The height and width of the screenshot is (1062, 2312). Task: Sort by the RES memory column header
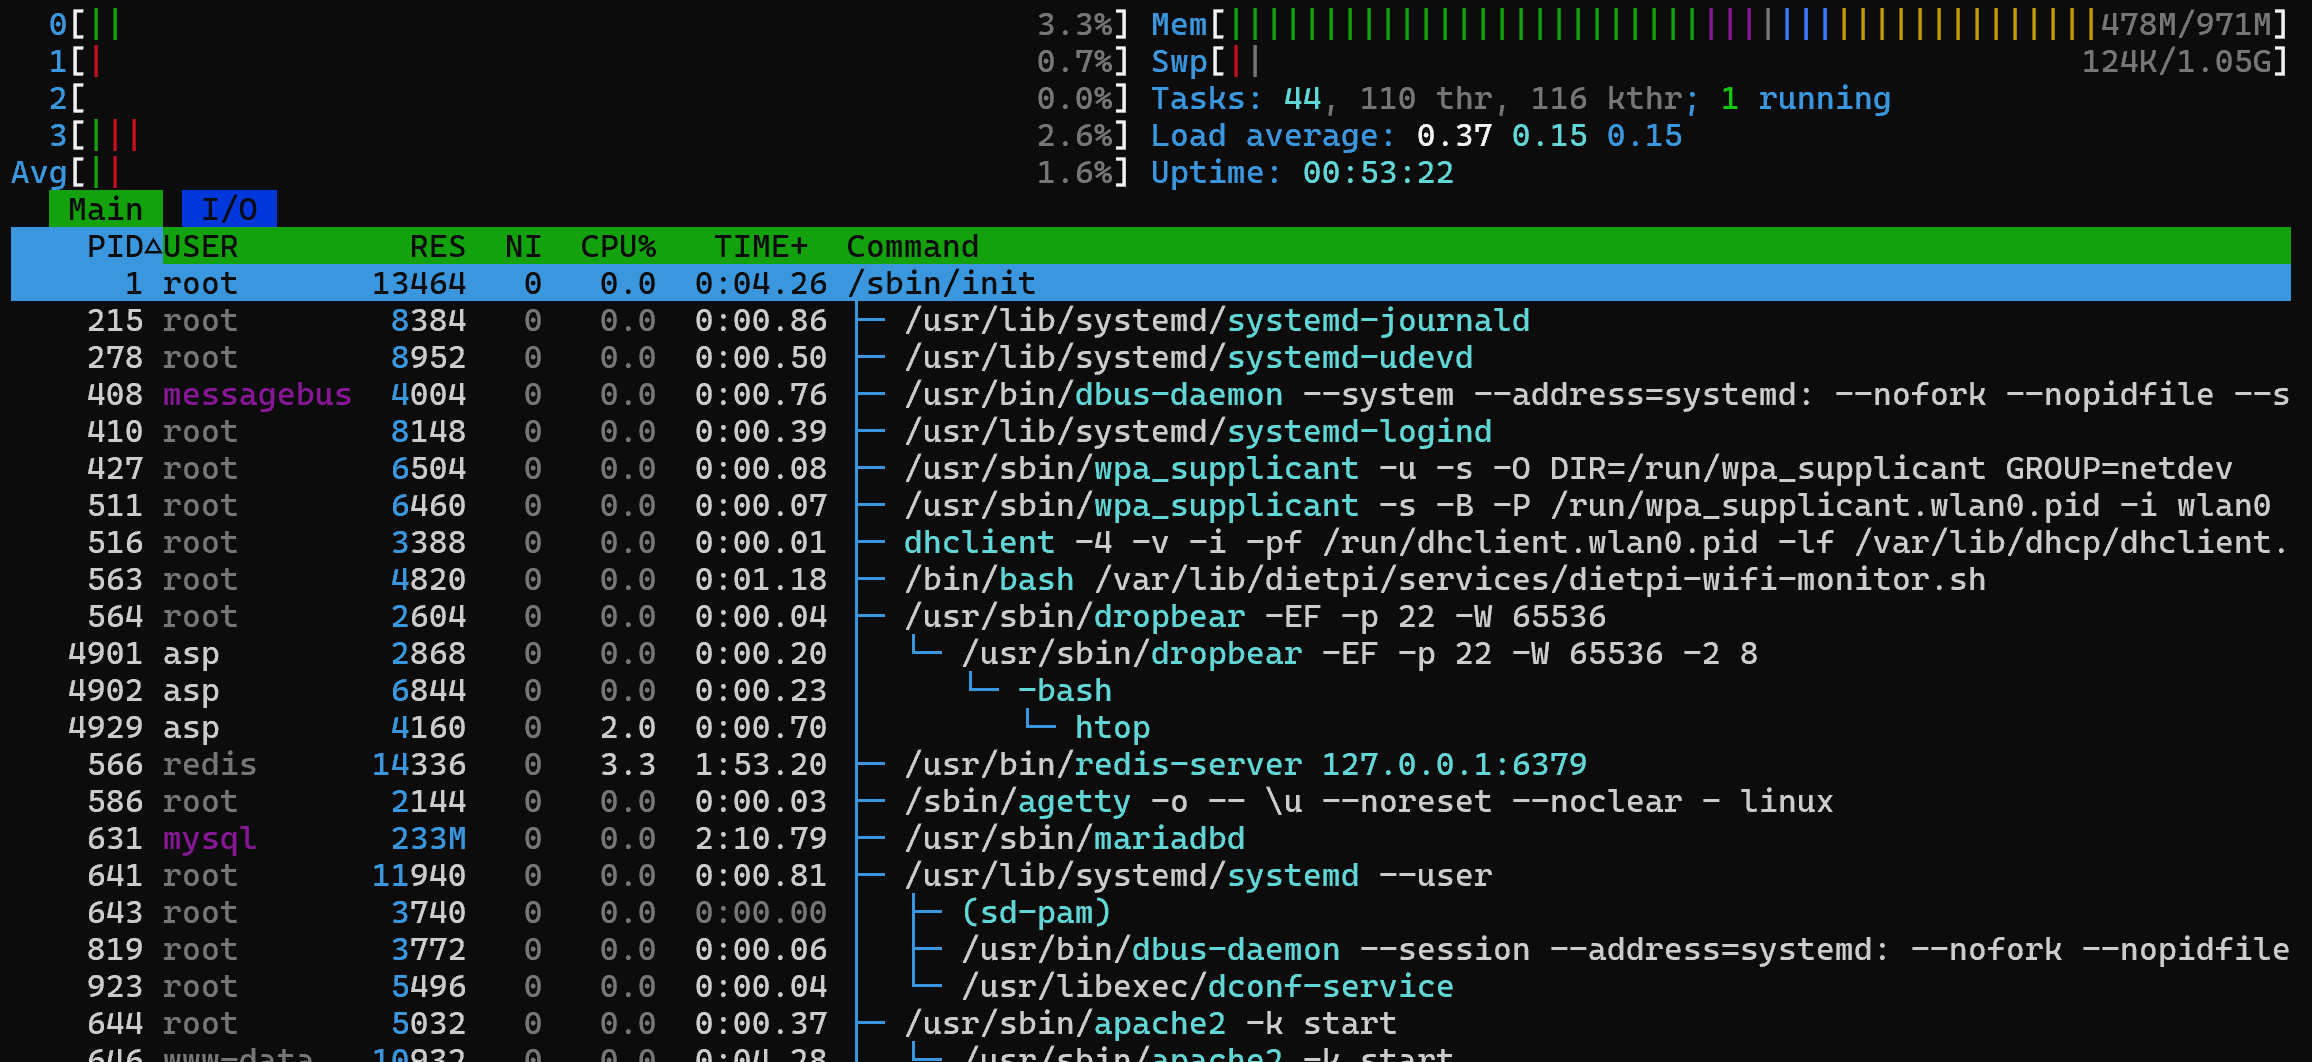click(437, 246)
